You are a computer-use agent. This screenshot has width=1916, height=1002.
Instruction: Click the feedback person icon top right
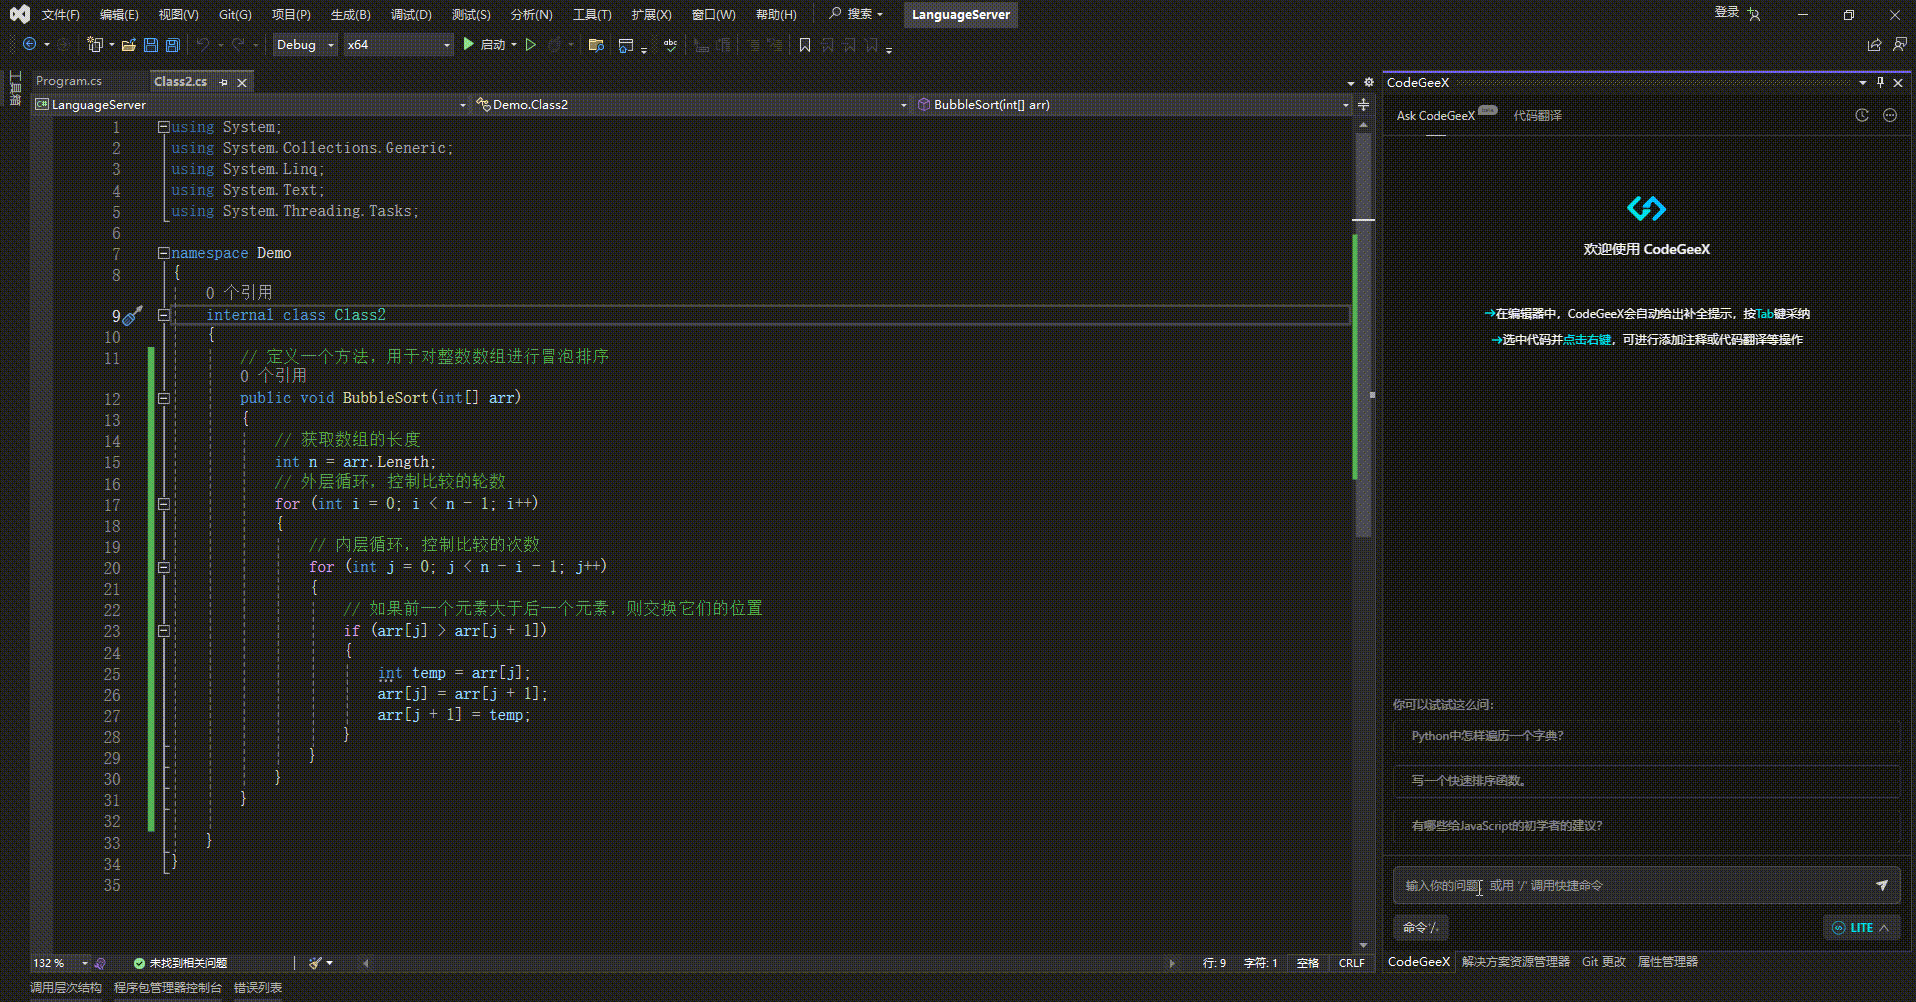click(1900, 45)
